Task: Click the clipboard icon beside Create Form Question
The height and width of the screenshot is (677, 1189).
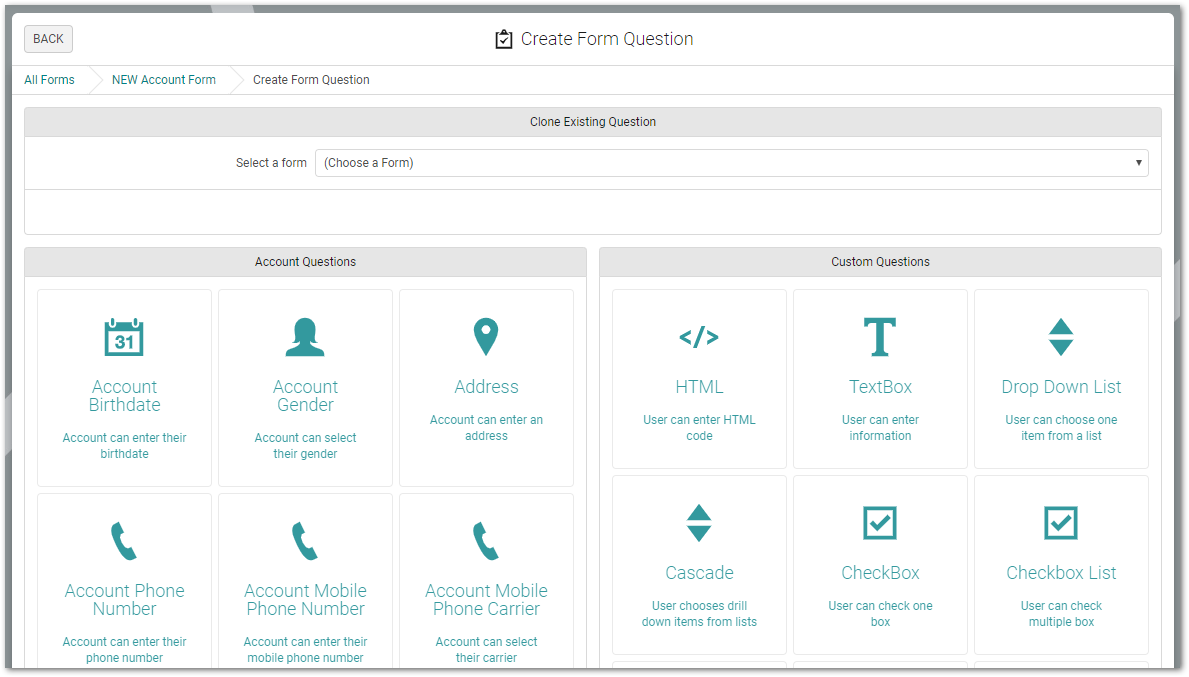Action: click(504, 39)
